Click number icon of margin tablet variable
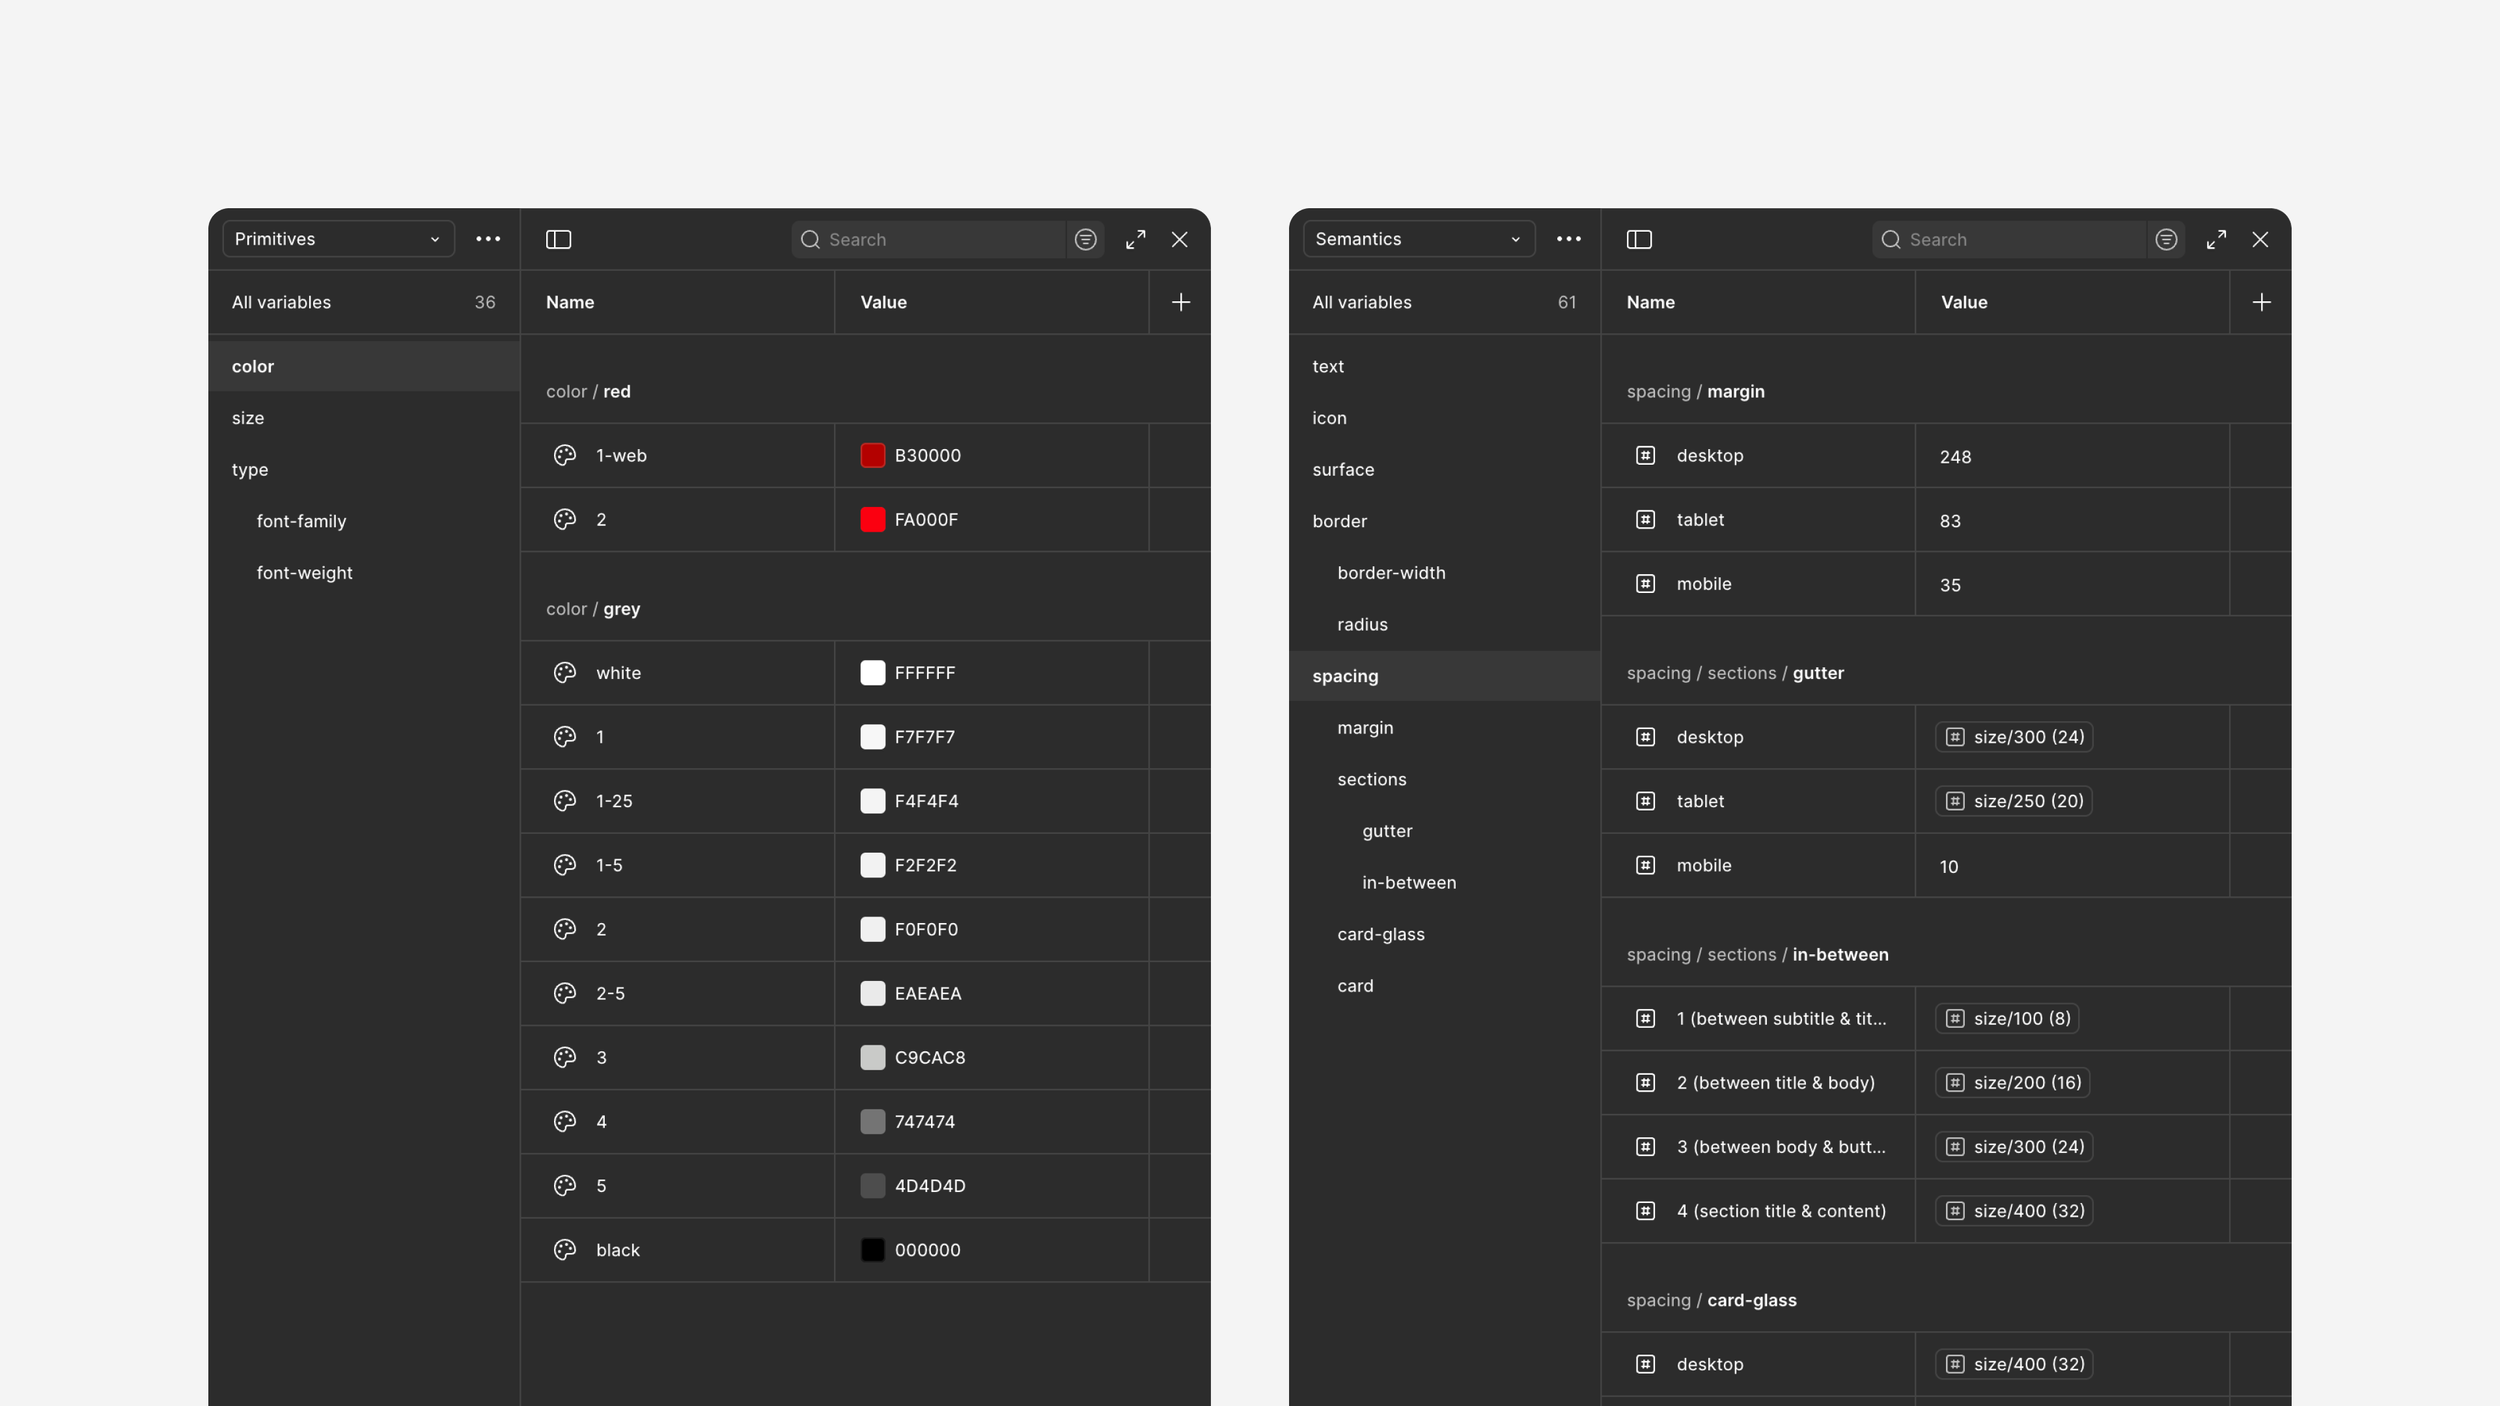The image size is (2500, 1406). coord(1645,519)
